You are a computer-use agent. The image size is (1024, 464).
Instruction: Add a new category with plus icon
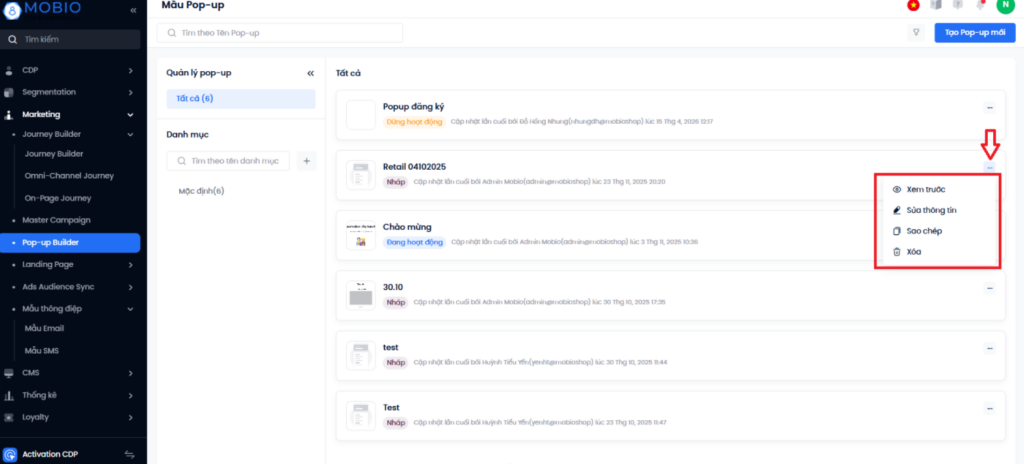(306, 161)
